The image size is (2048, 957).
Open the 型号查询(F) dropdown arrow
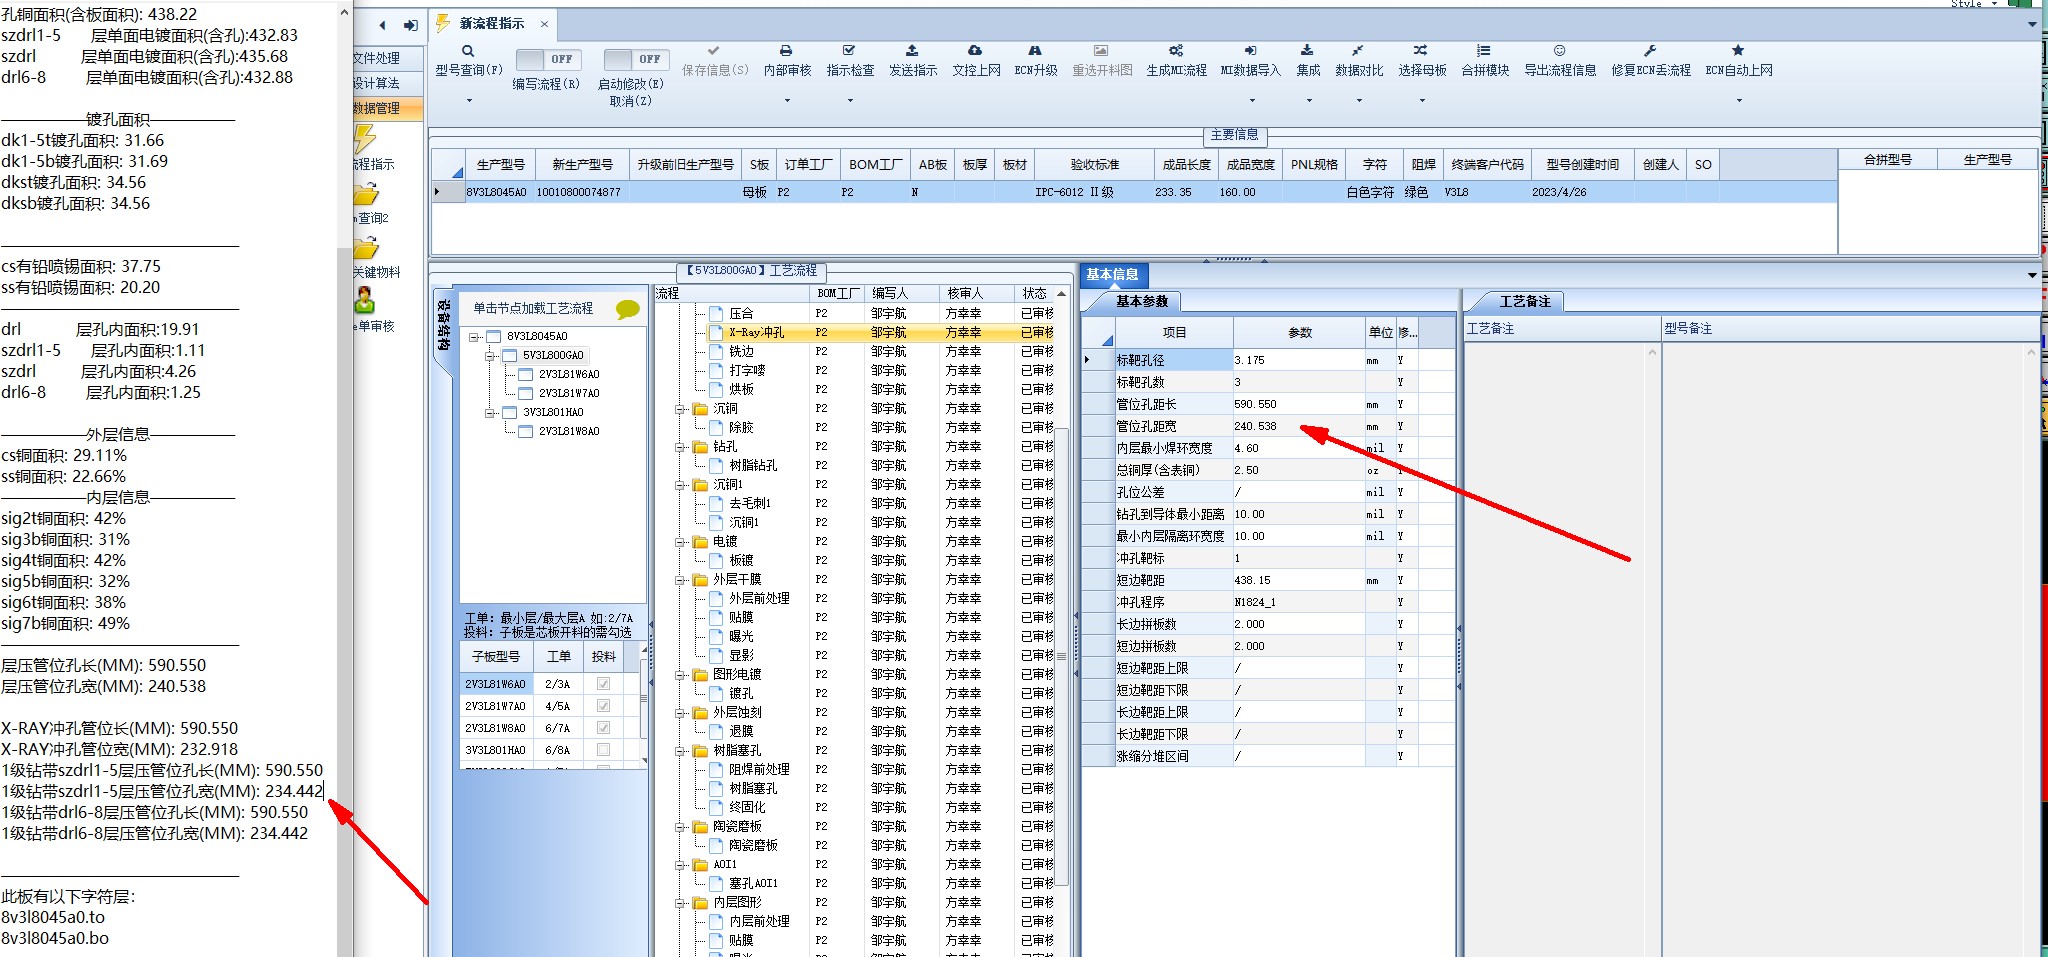[x=469, y=100]
